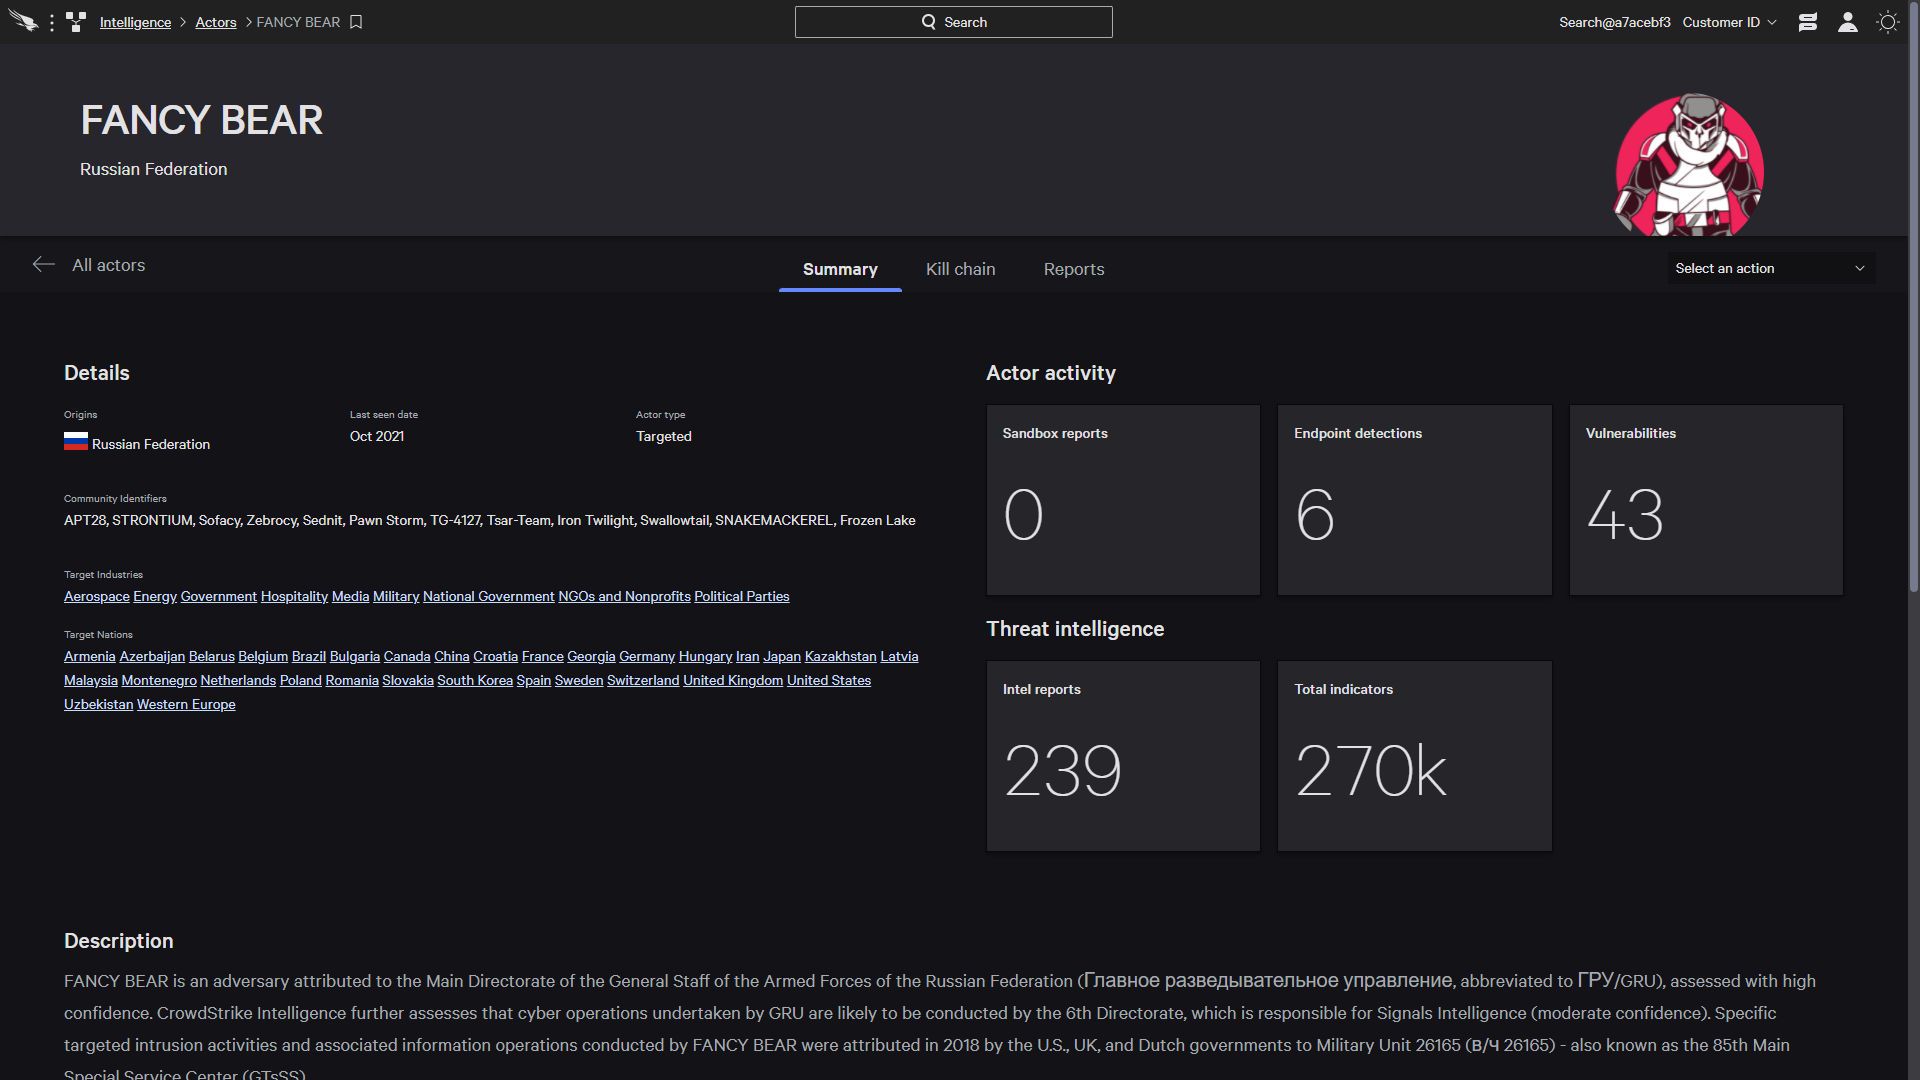Open the China target nation link
1920x1080 pixels.
(452, 656)
